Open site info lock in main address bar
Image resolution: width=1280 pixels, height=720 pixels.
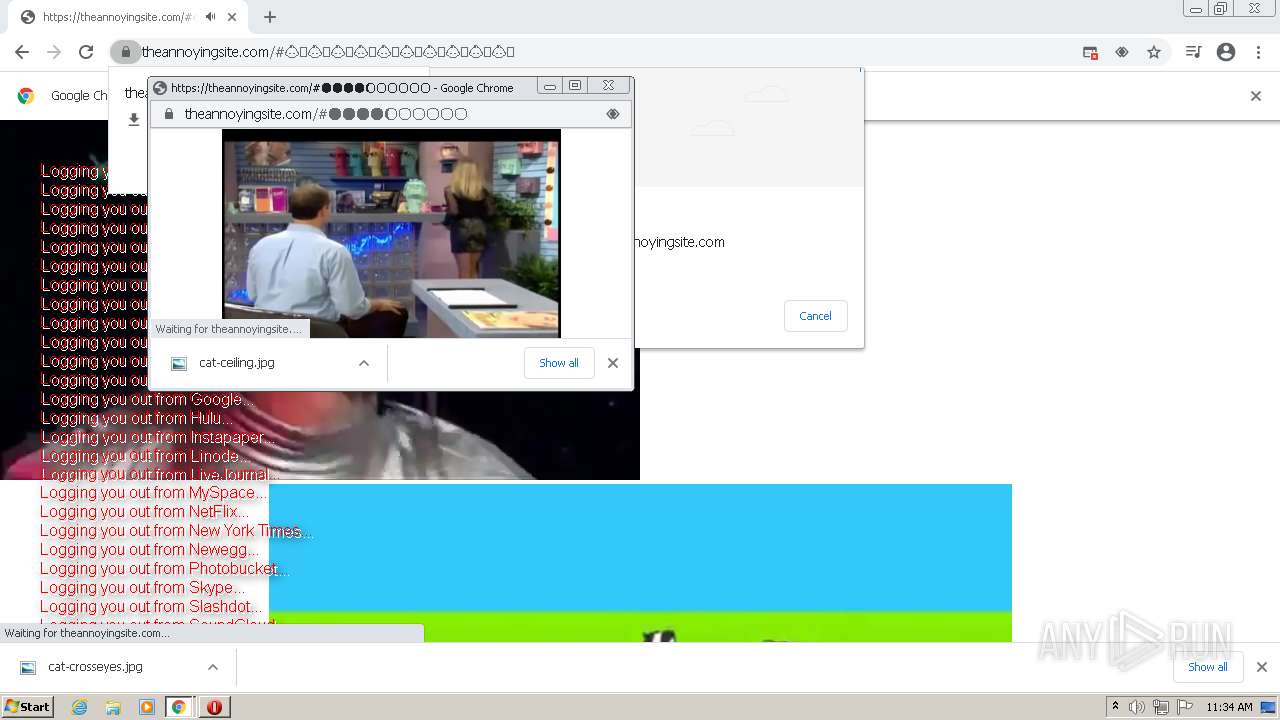click(x=125, y=52)
